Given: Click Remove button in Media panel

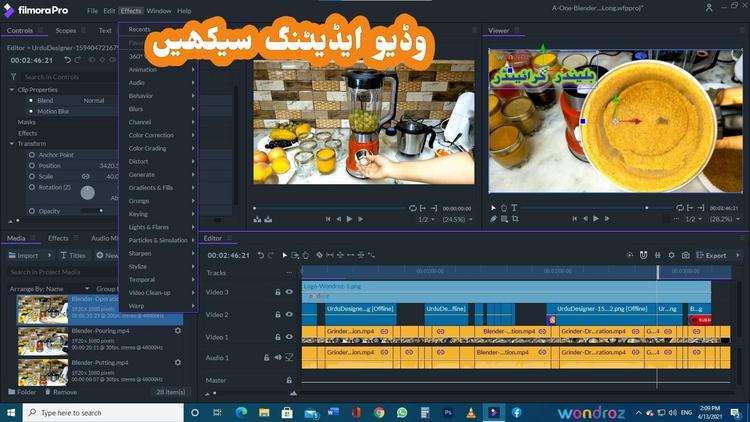Looking at the screenshot, I should click(x=61, y=392).
